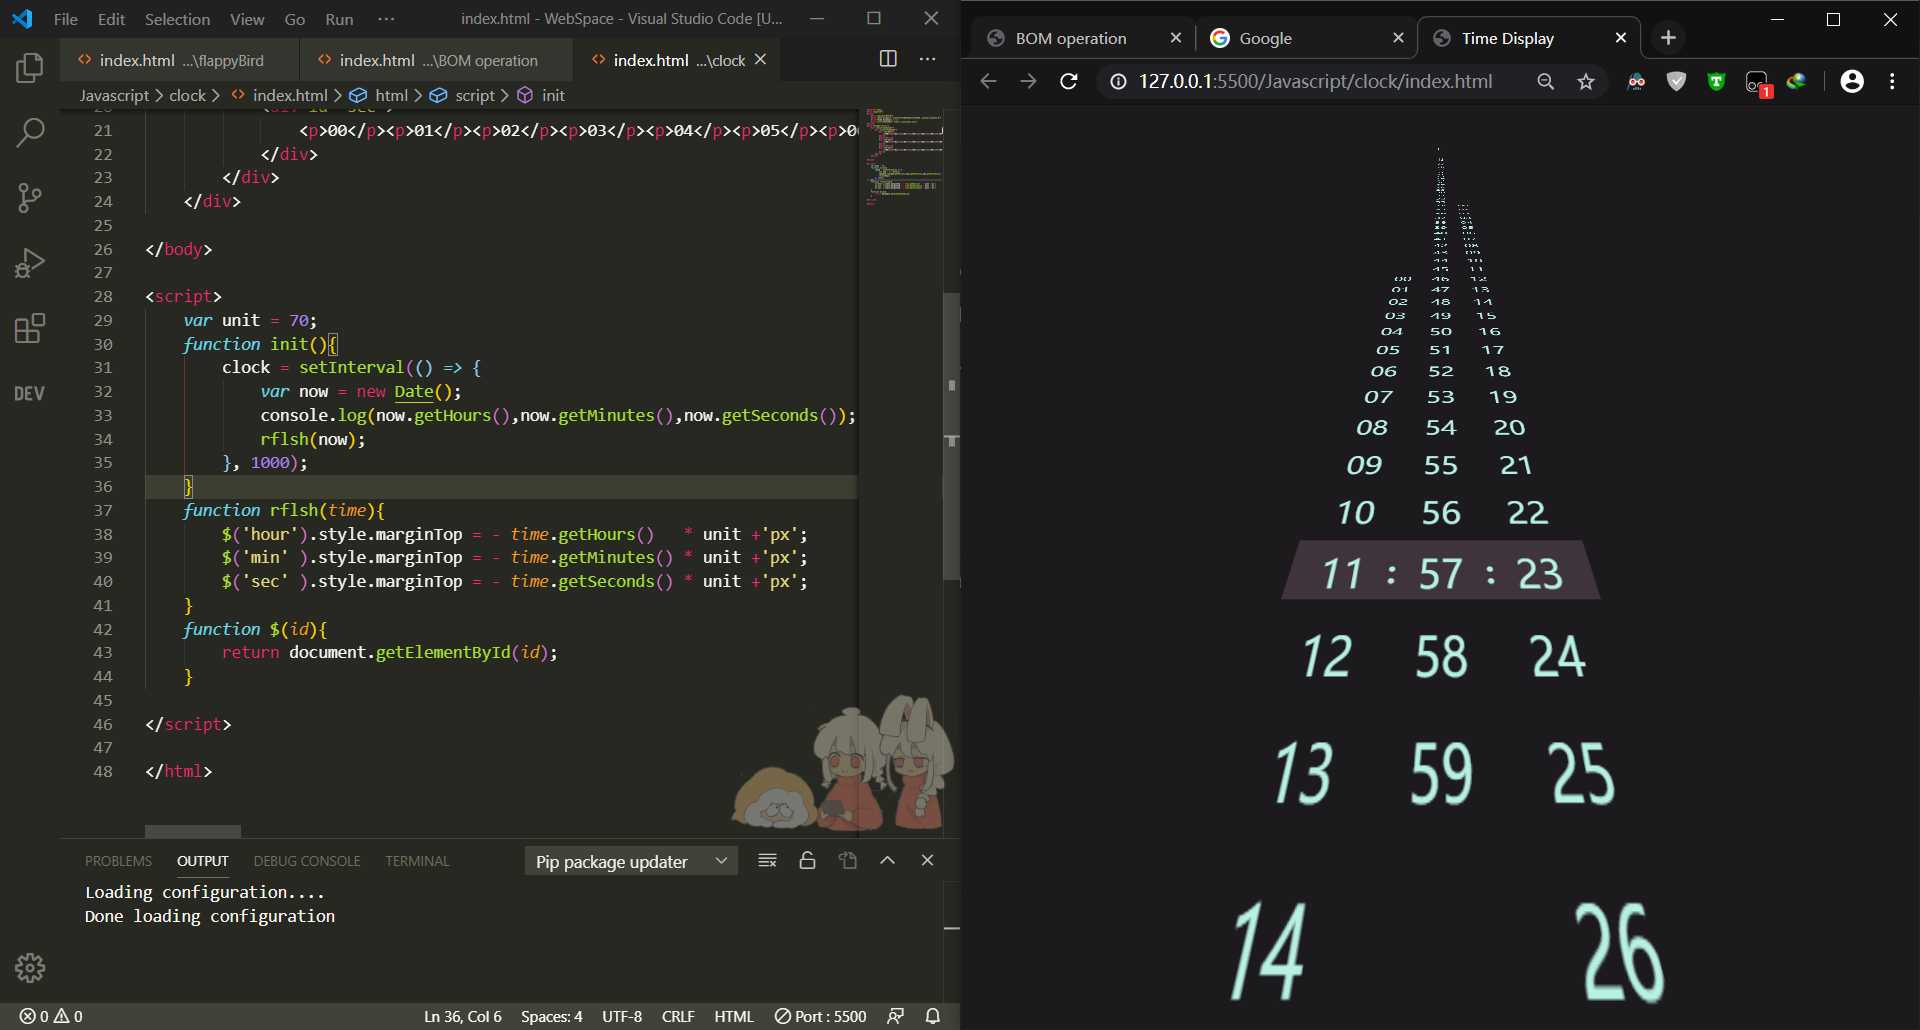Maximize the bottom panel size
Screen dimensions: 1920x1030
[888, 861]
